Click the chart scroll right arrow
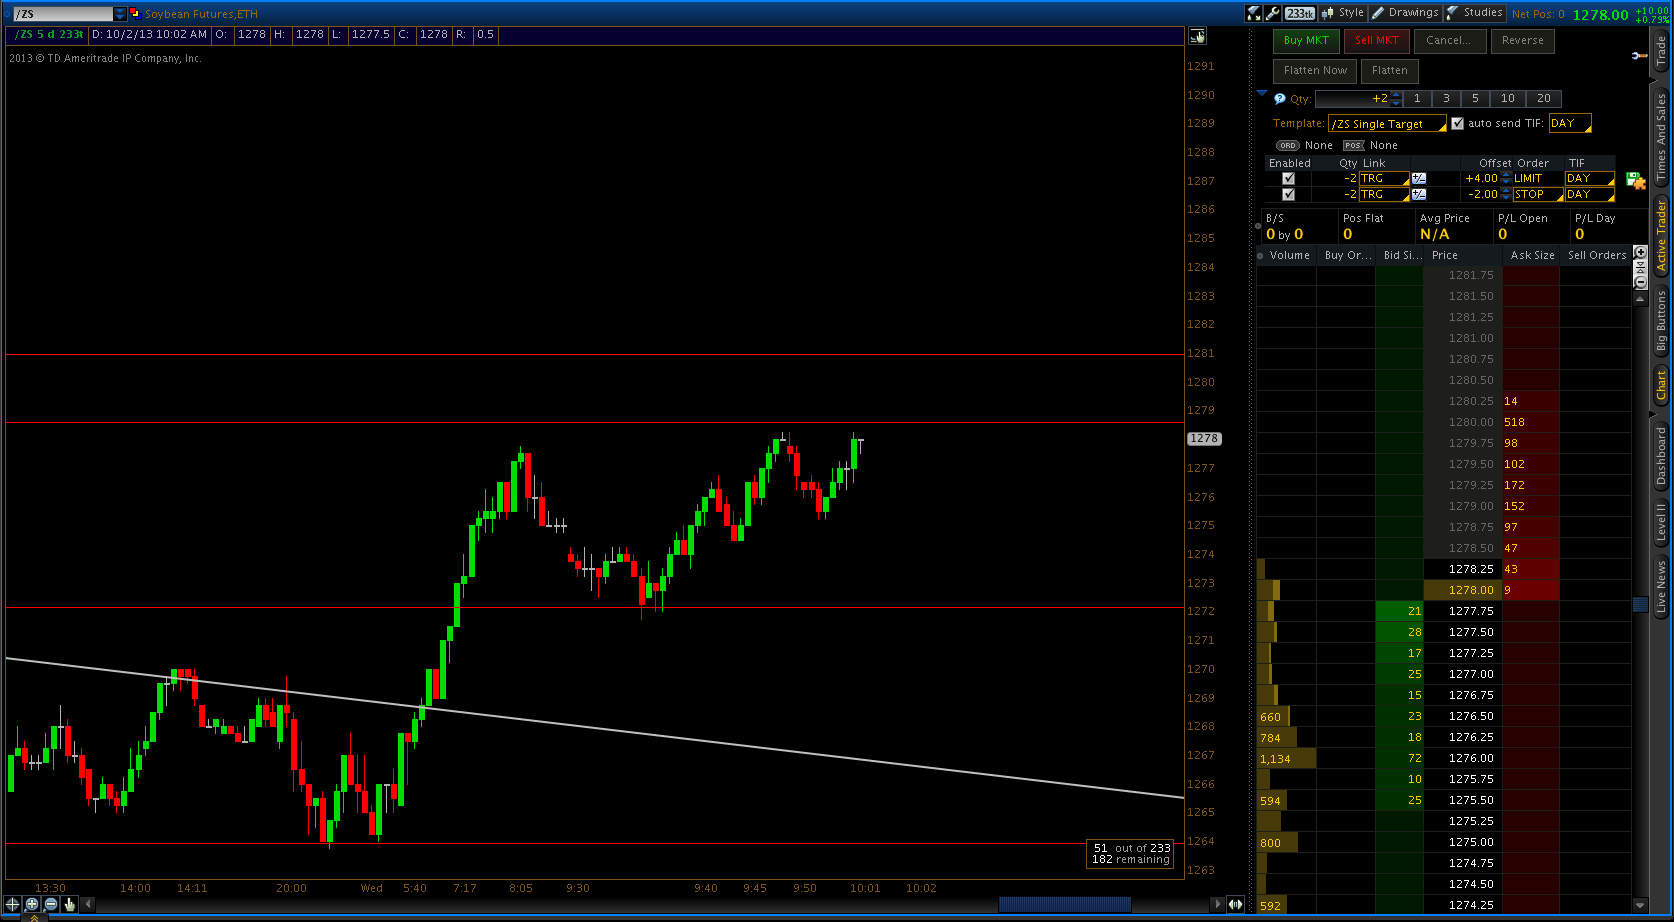The width and height of the screenshot is (1674, 922). 1217,904
